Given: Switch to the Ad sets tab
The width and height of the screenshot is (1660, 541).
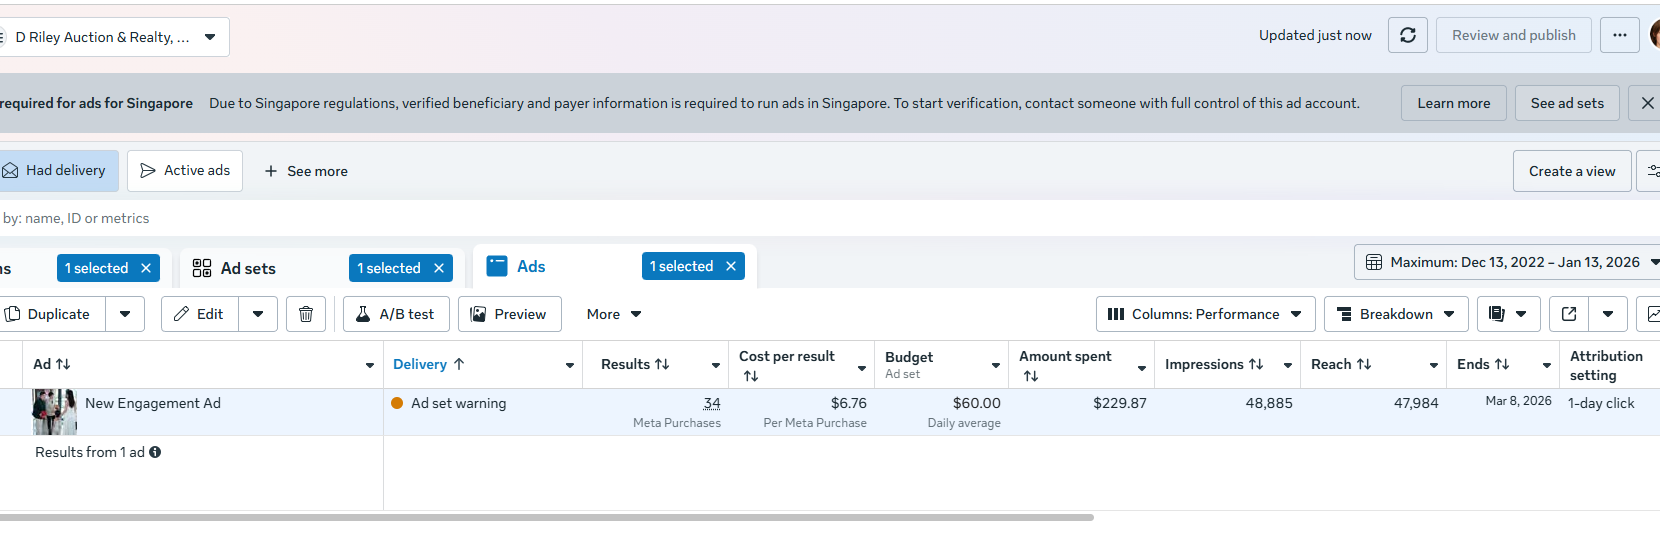Looking at the screenshot, I should (x=248, y=268).
